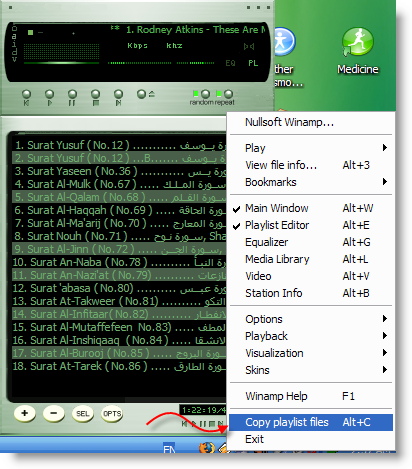The image size is (412, 469).
Task: Select Exit in the Winamp menu
Action: pos(311,439)
